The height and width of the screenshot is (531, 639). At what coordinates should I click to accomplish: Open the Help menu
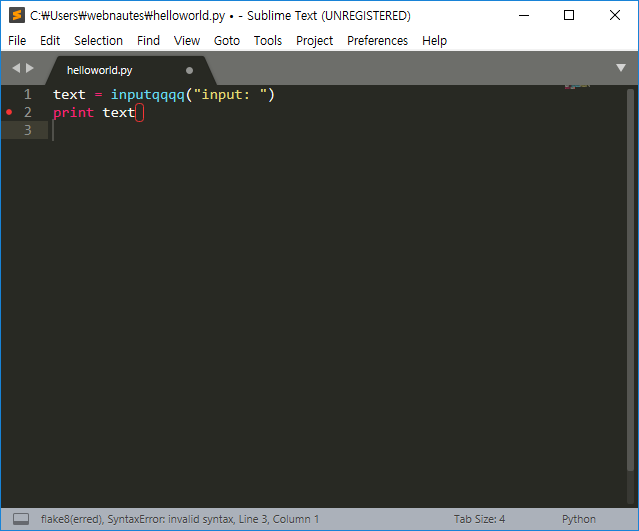click(434, 41)
